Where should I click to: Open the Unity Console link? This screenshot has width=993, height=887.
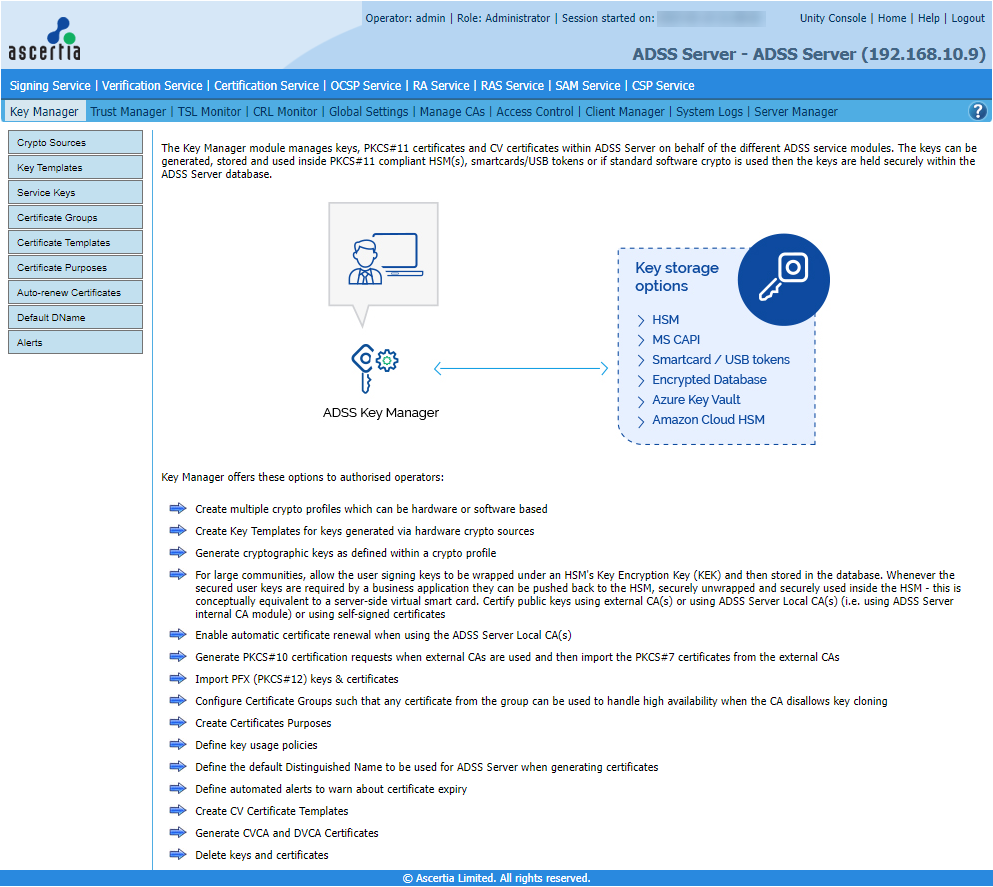tap(833, 18)
